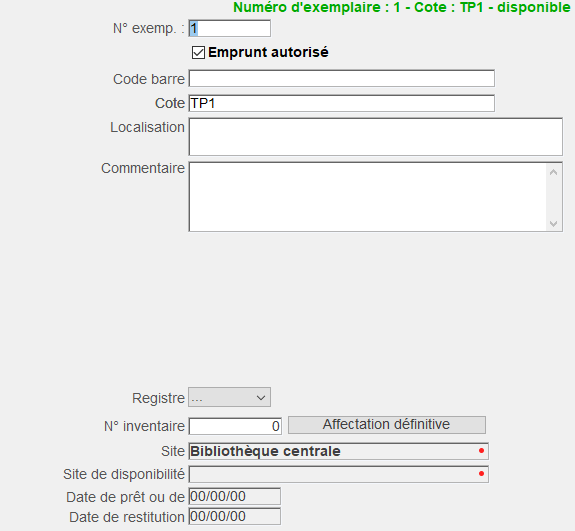
Task: Click the Commentaire scrollbar down arrow
Action: [x=554, y=223]
